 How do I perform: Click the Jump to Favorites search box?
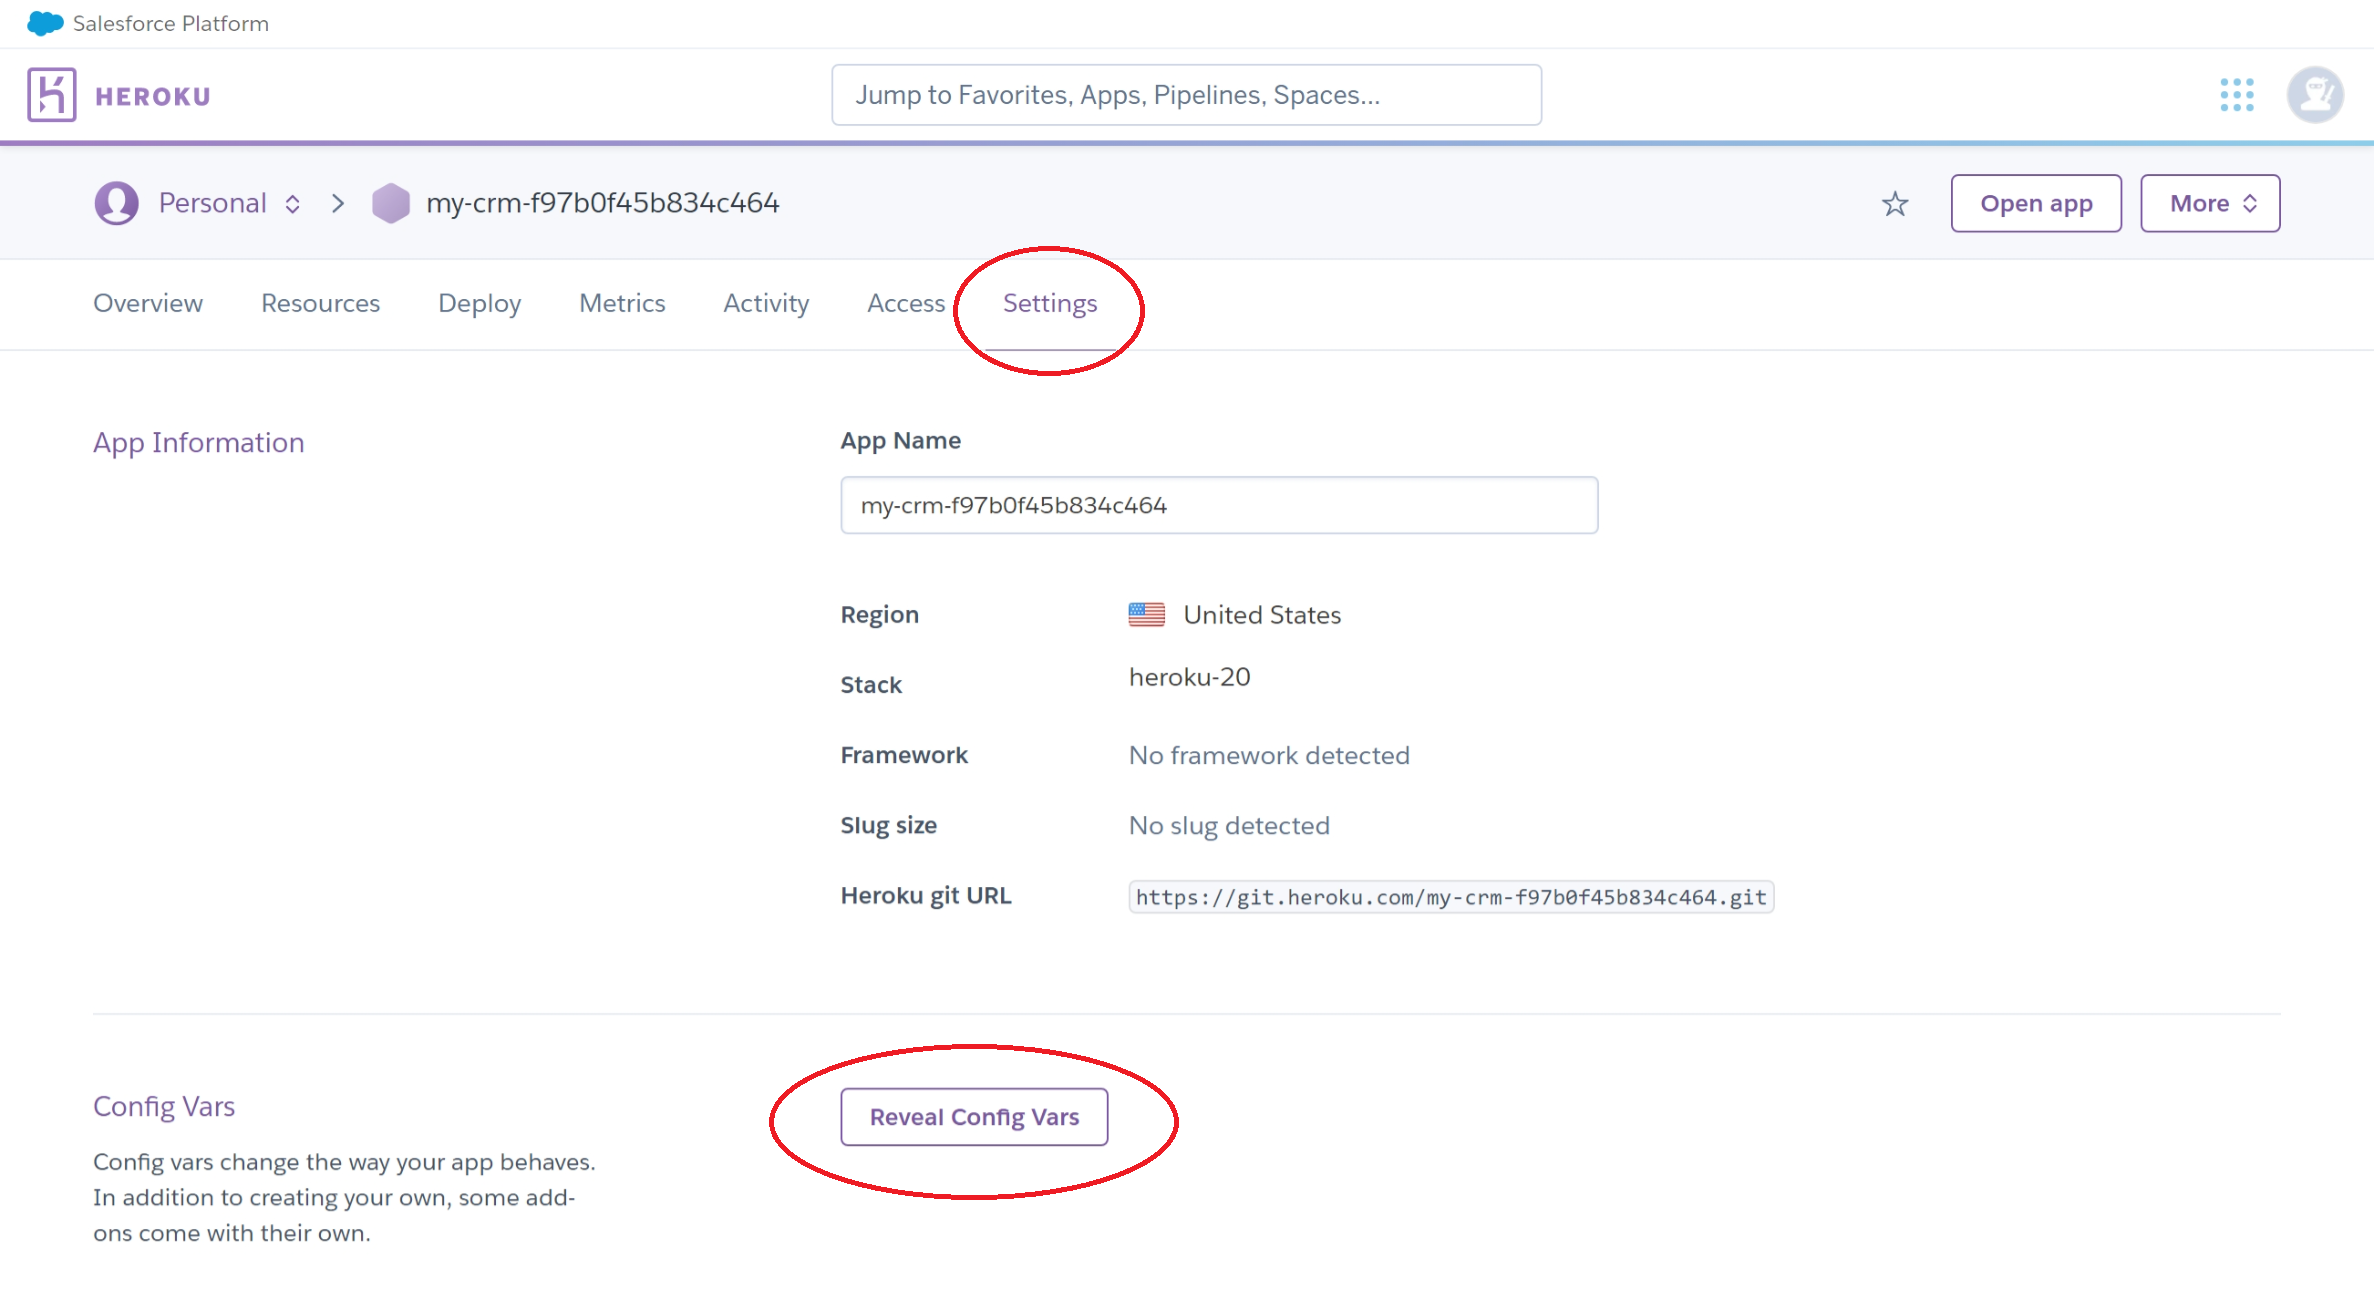(1186, 95)
